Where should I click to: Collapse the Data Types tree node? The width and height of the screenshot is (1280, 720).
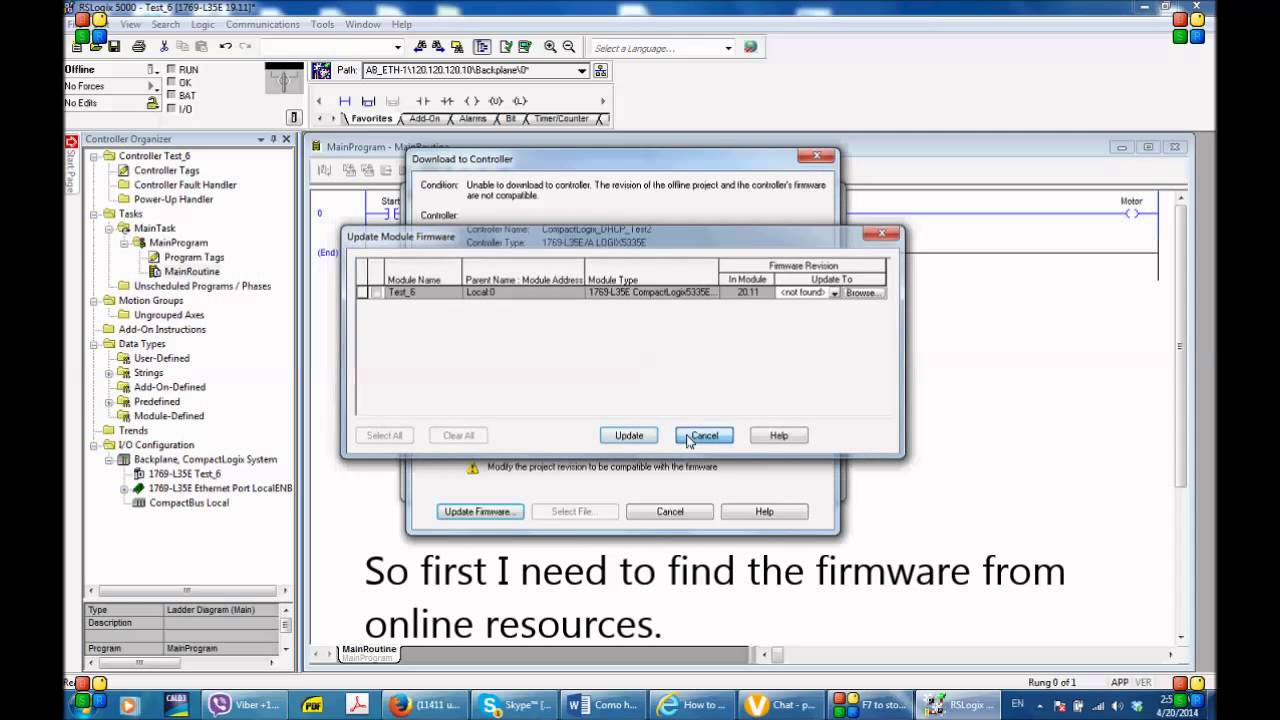click(94, 344)
